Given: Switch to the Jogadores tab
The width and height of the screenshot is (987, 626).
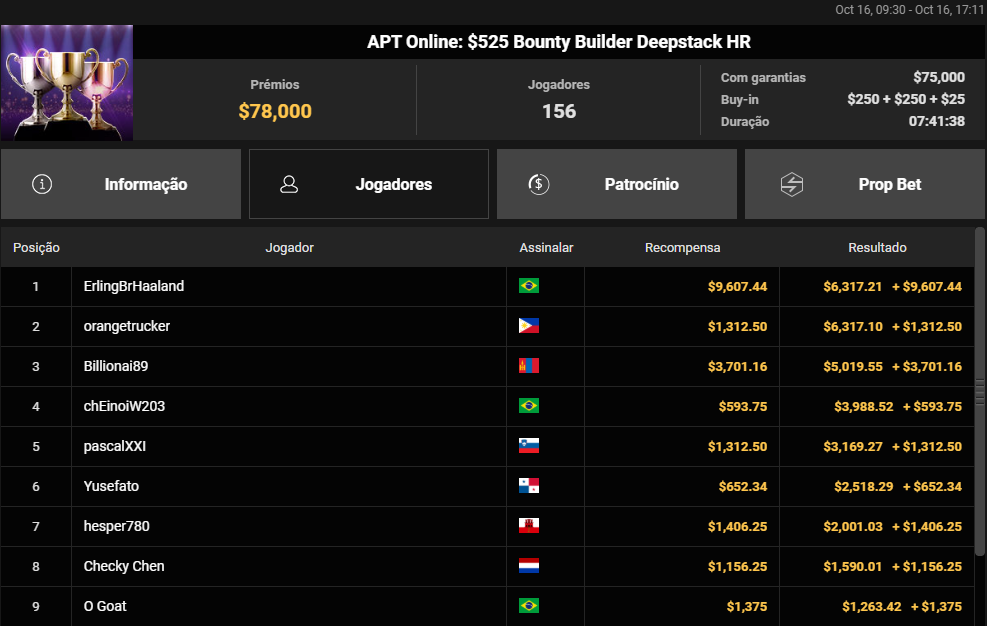Looking at the screenshot, I should [369, 184].
